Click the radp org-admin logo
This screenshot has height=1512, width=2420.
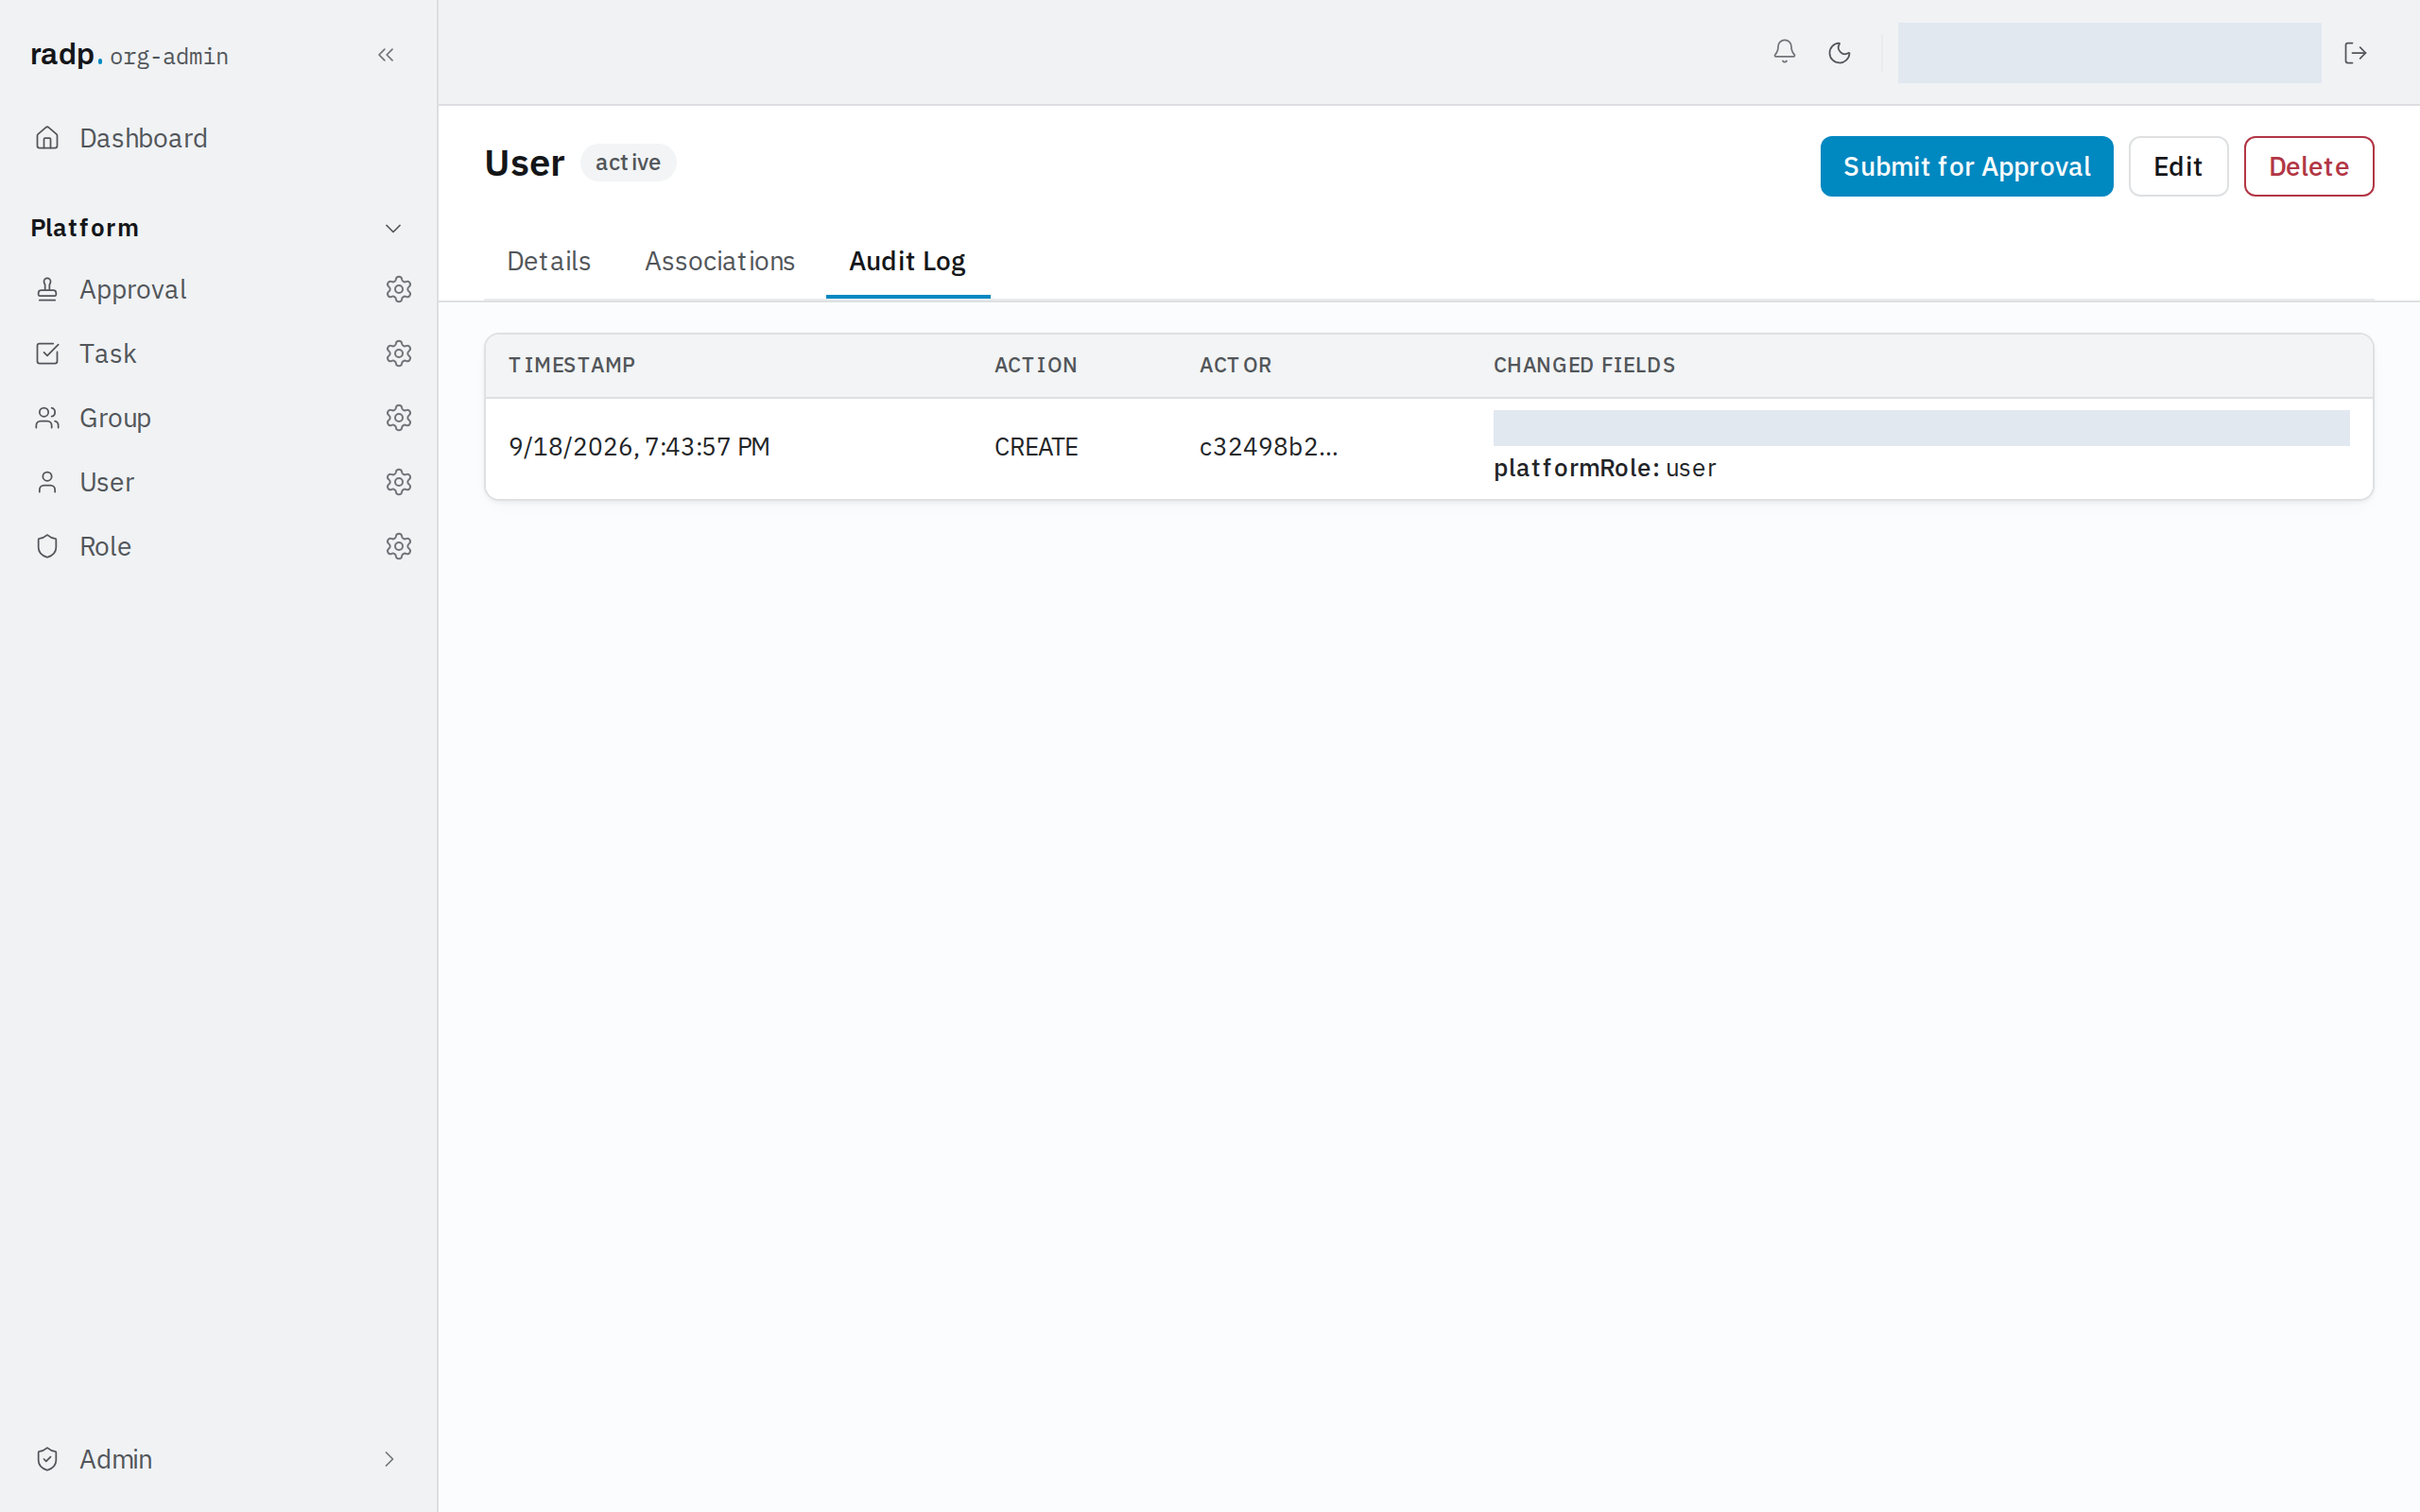click(x=129, y=55)
